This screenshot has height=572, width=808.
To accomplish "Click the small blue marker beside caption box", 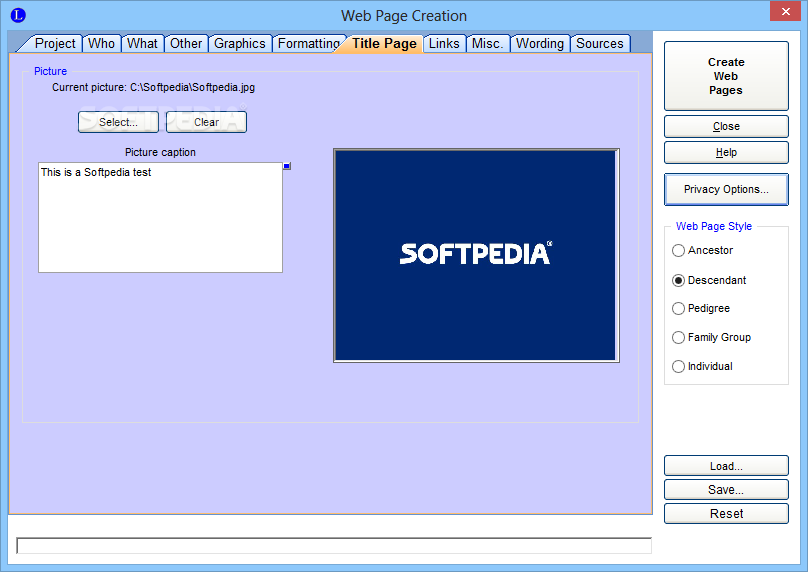I will pyautogui.click(x=287, y=166).
